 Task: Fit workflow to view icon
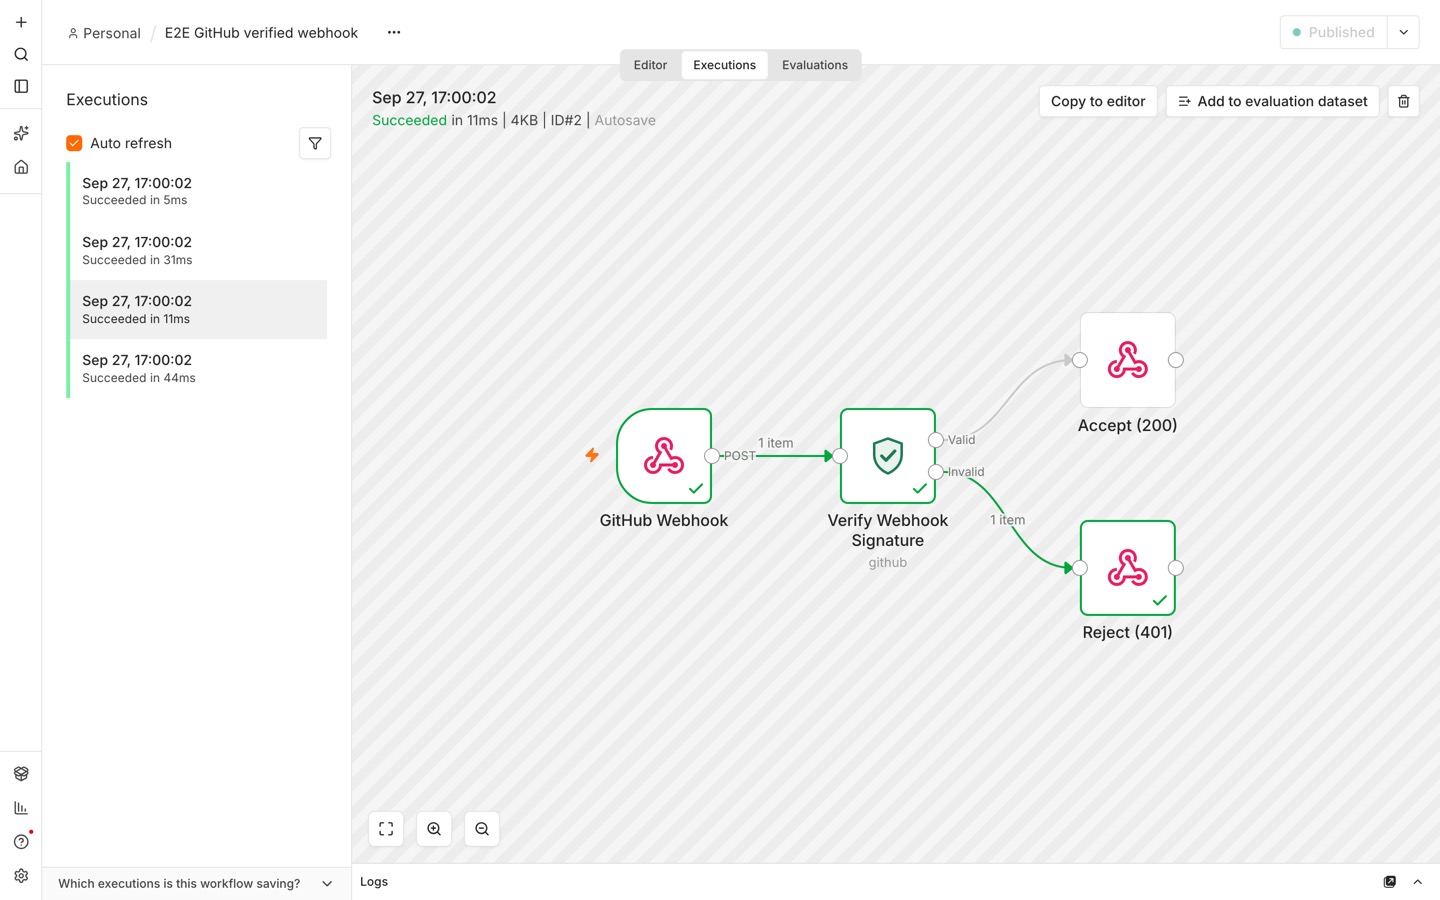coord(386,829)
